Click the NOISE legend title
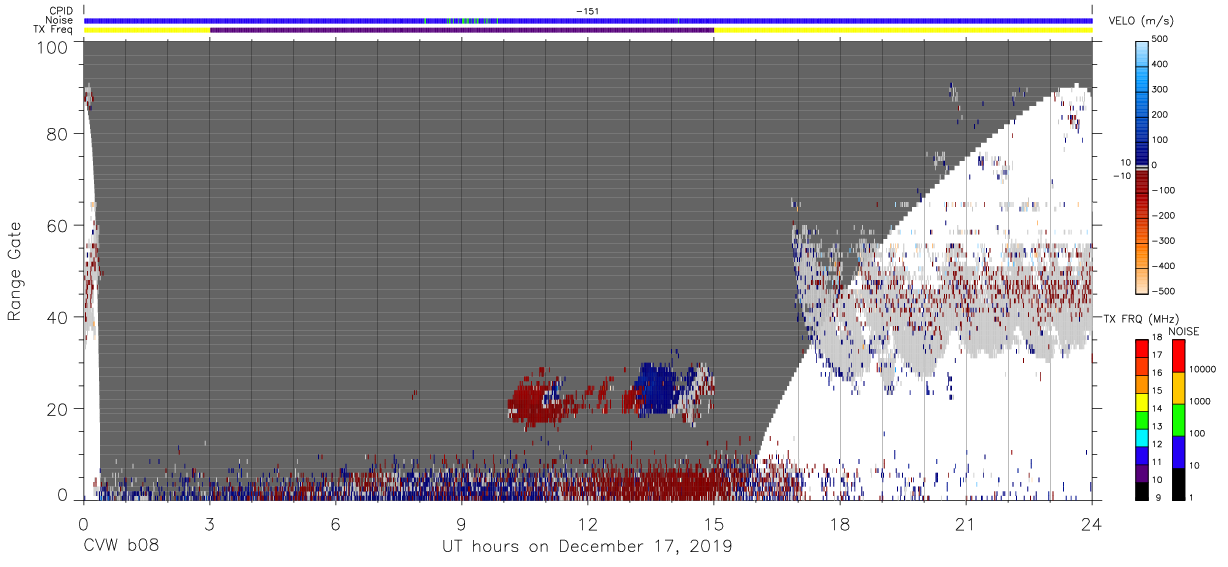This screenshot has width=1228, height=567. [1184, 331]
